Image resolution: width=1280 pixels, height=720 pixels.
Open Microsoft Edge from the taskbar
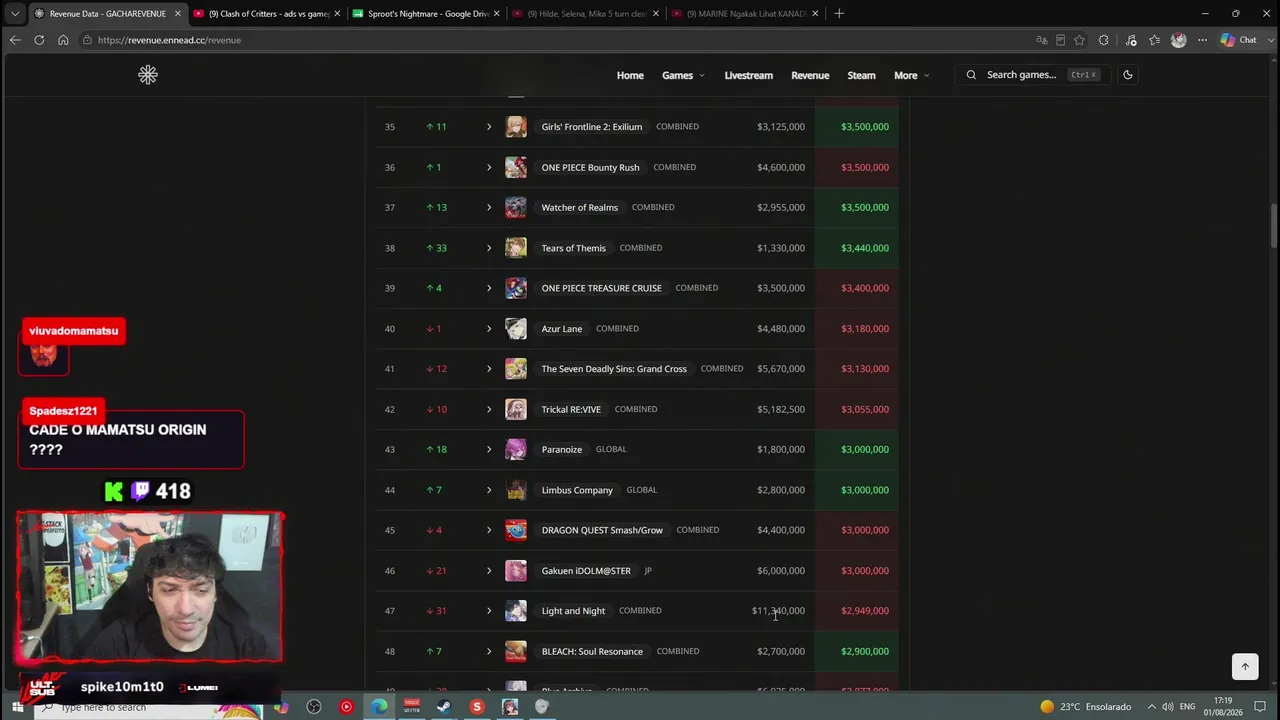coord(380,707)
